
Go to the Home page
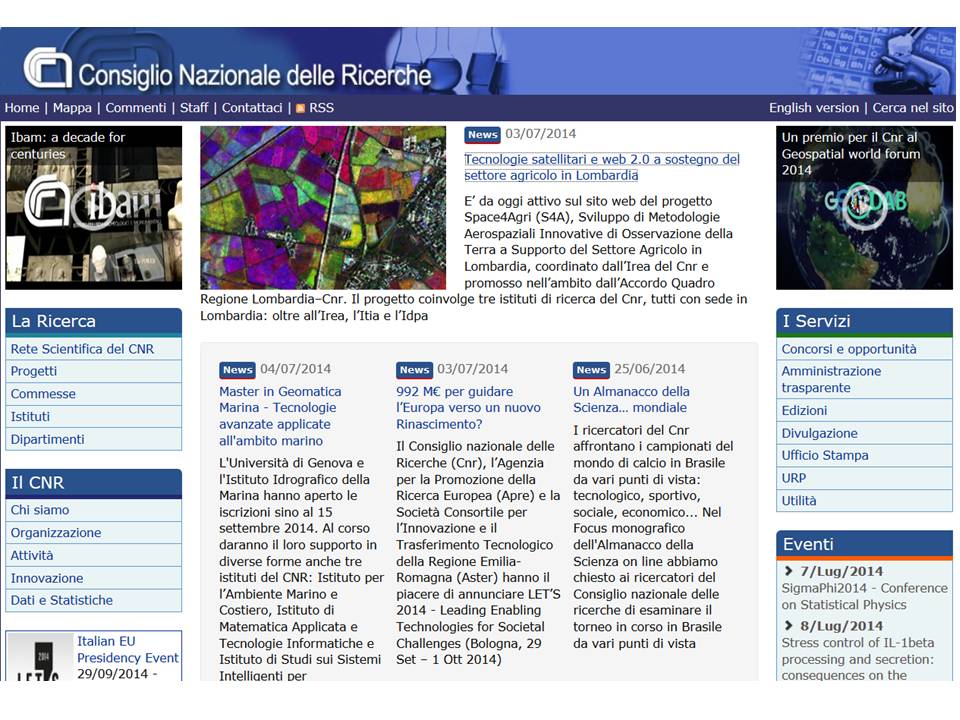(22, 108)
